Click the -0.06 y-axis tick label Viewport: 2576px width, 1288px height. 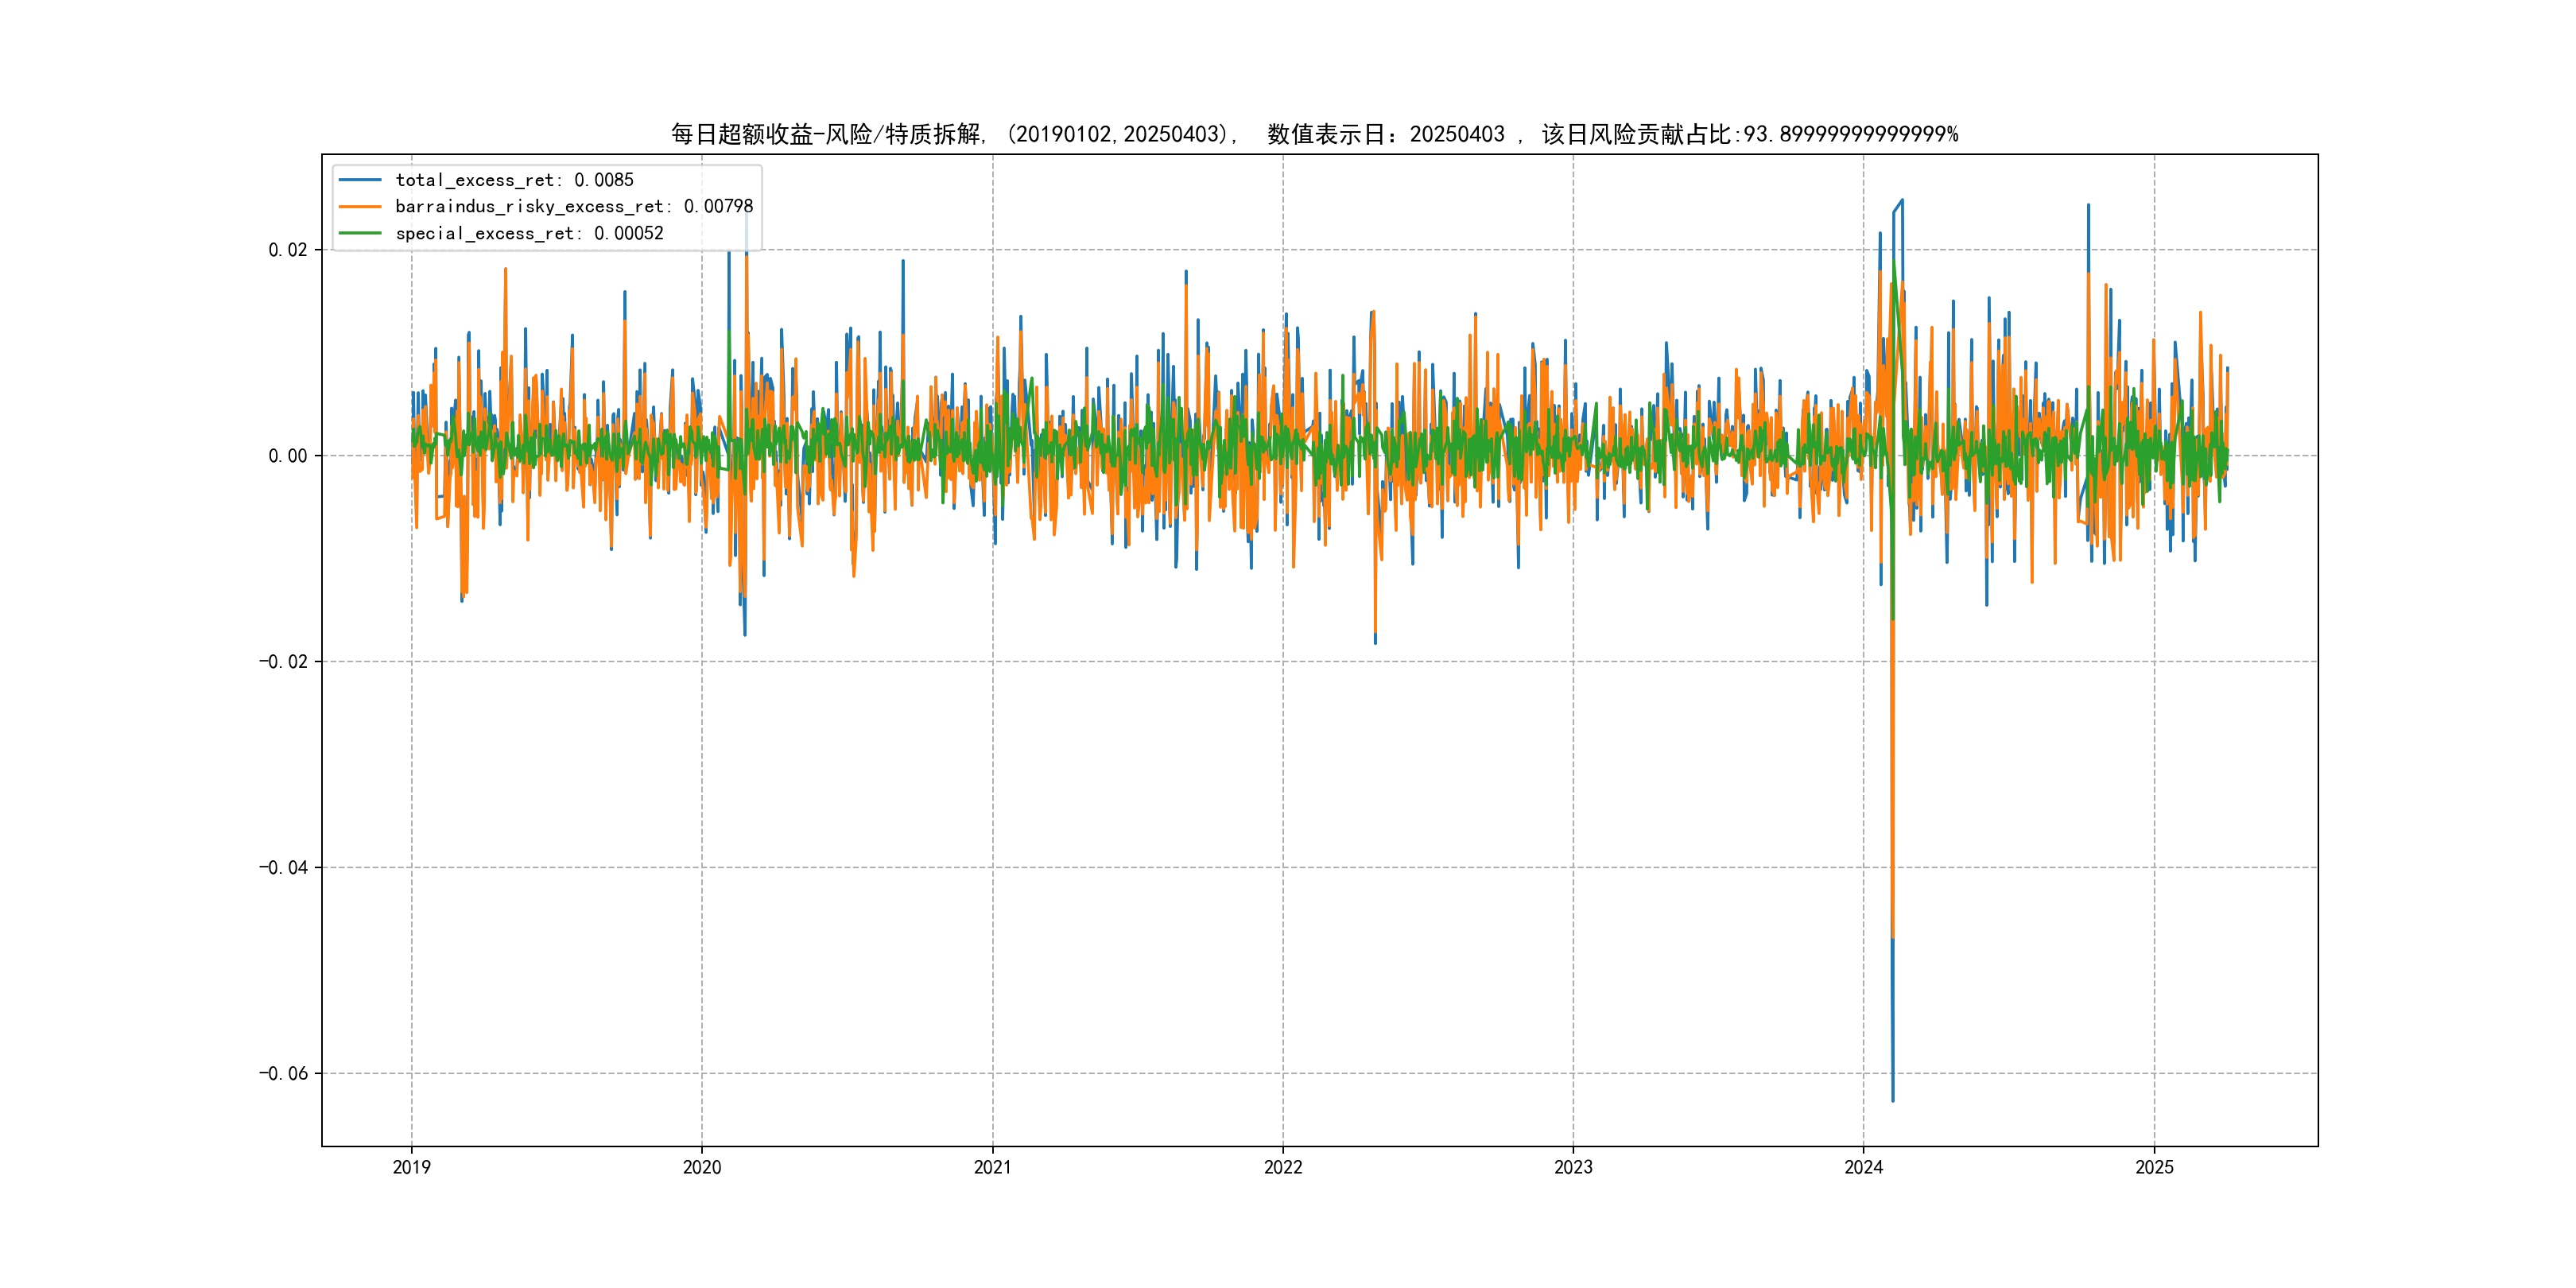[283, 1073]
